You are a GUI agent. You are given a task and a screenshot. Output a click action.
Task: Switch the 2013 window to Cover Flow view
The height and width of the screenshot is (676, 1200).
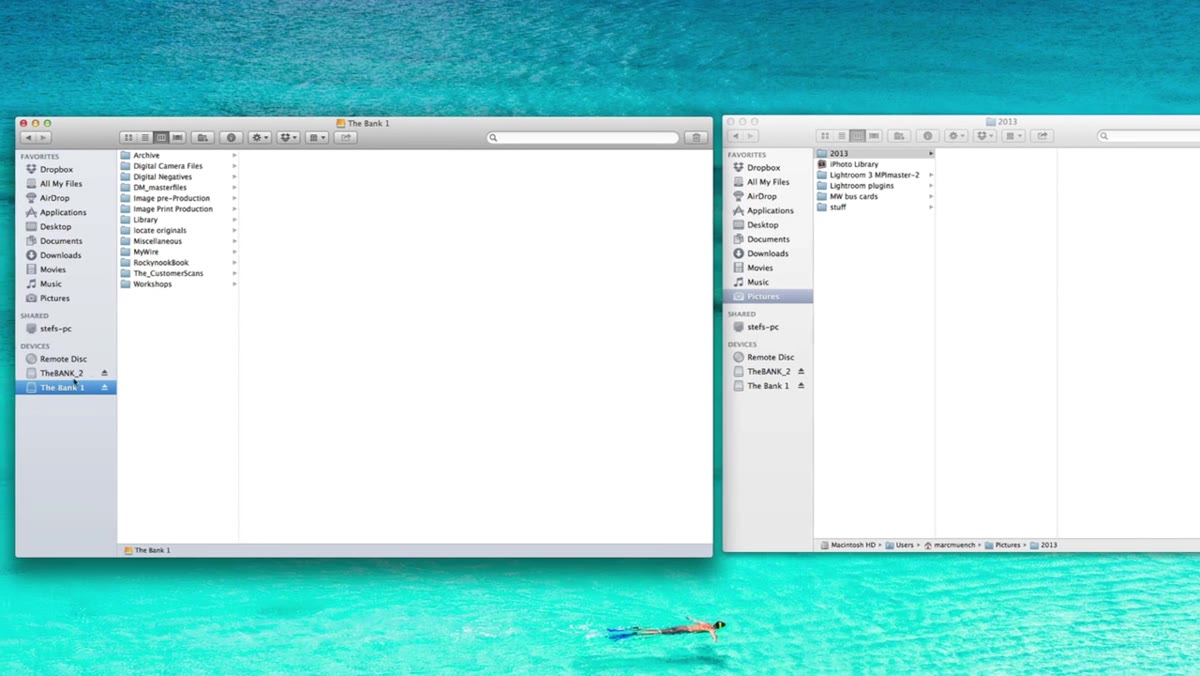click(874, 136)
